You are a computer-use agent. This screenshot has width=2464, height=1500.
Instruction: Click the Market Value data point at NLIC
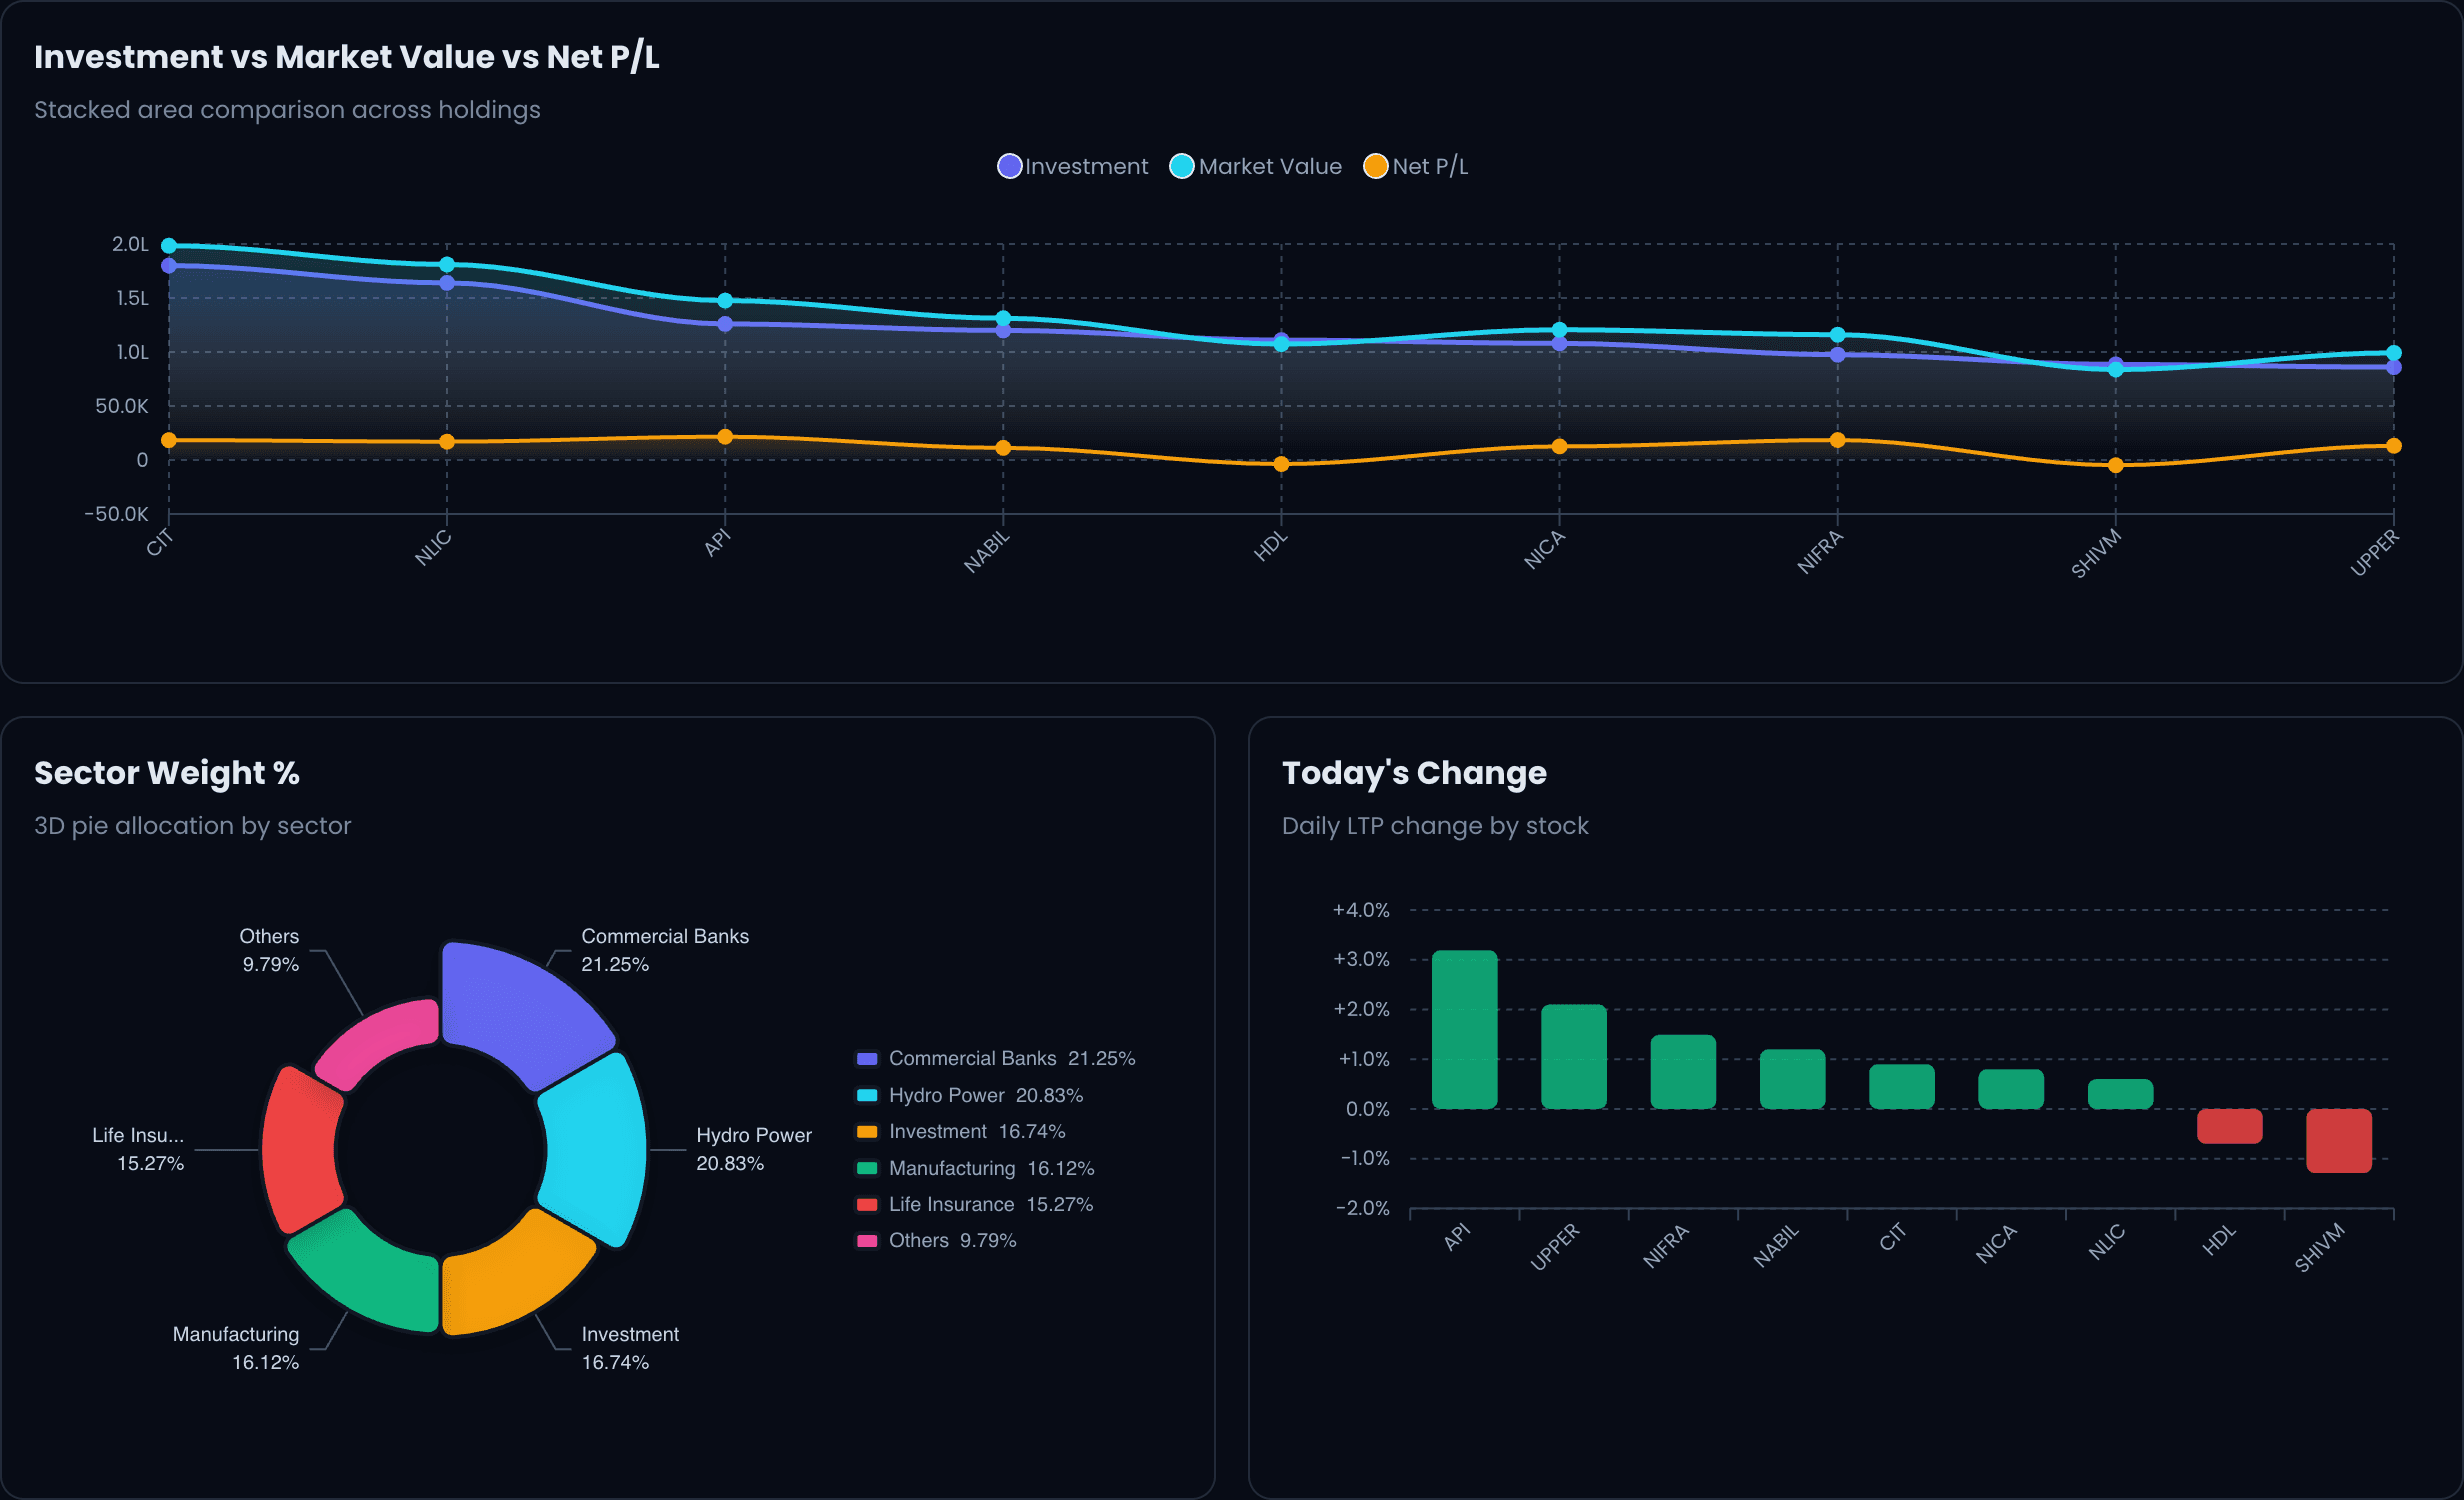point(447,265)
